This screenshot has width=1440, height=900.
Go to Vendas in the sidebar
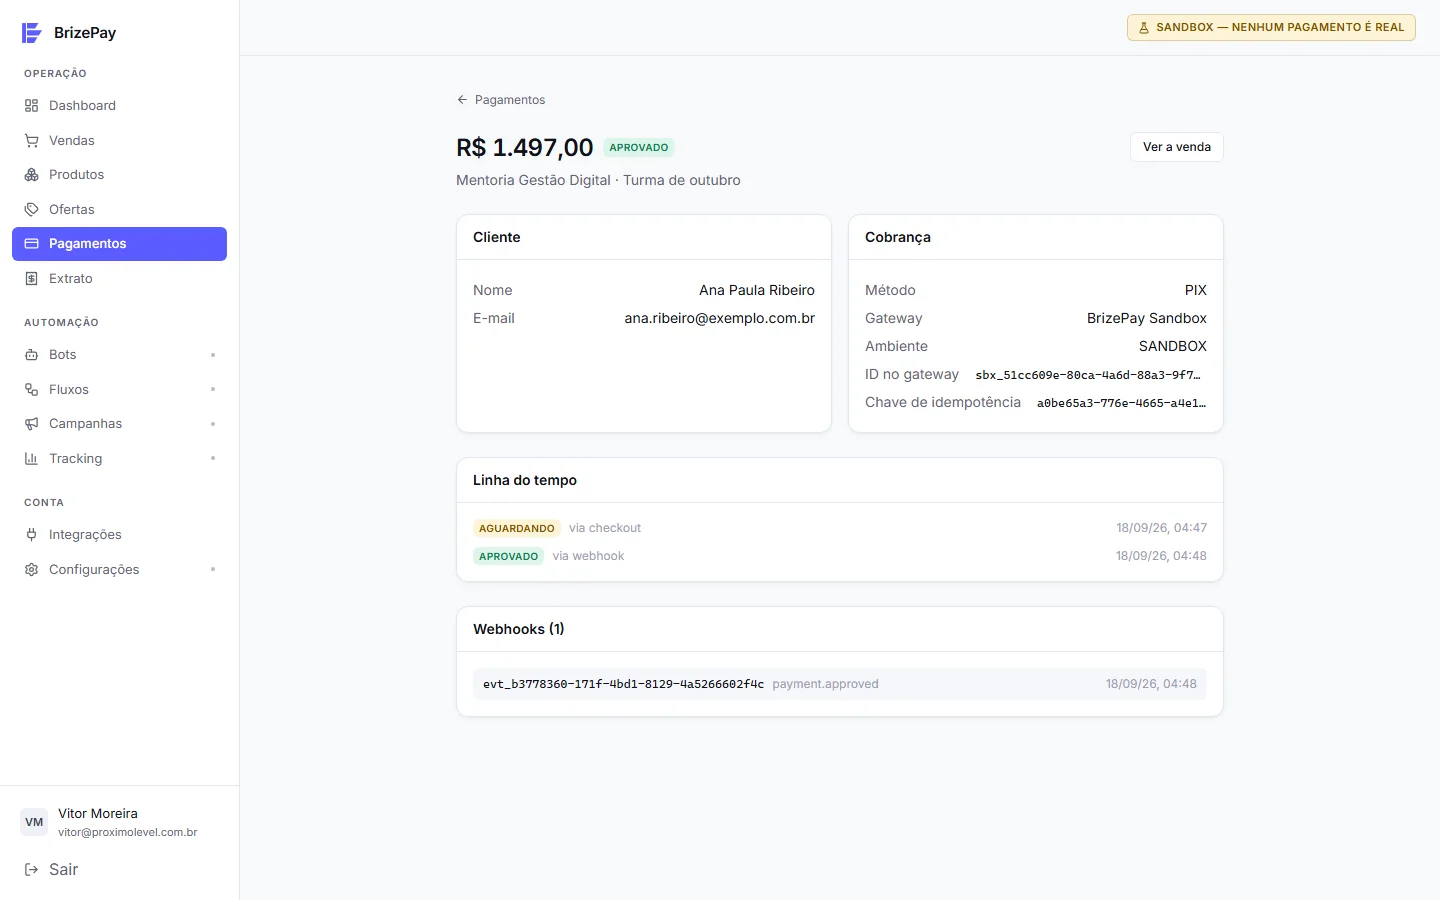tap(119, 141)
